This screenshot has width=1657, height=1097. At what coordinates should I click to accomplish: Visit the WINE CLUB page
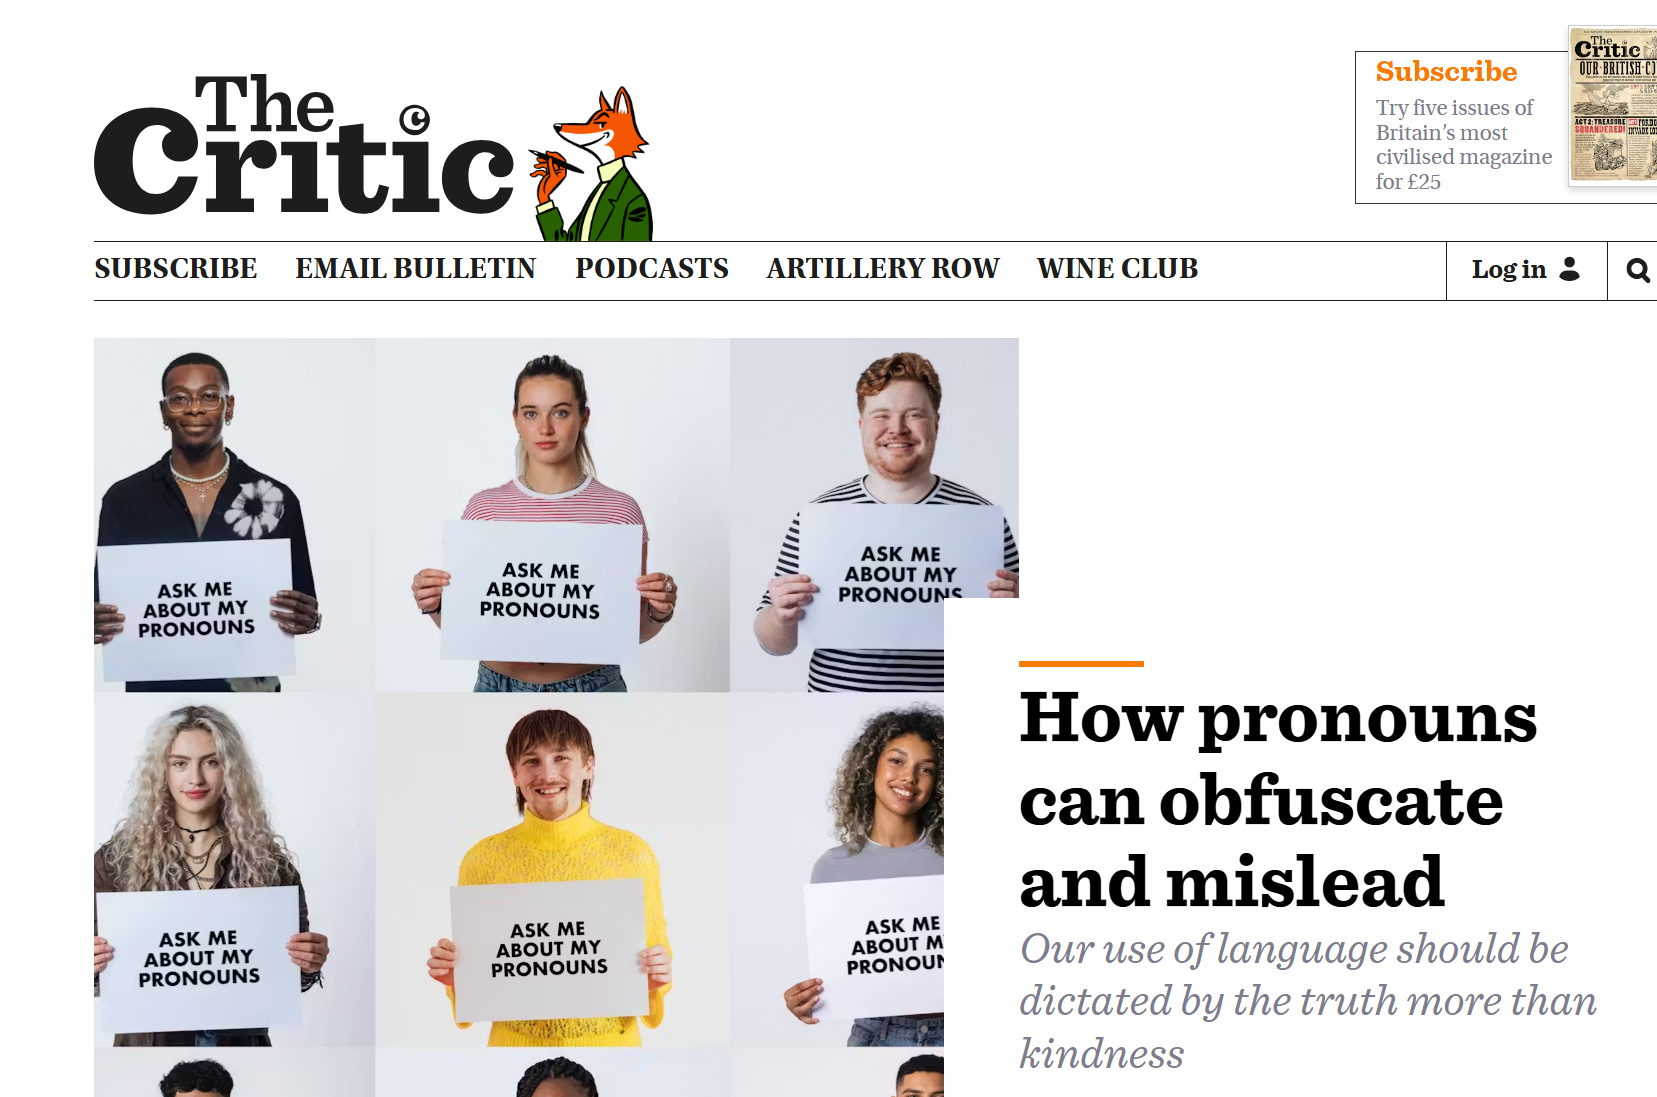(x=1117, y=269)
